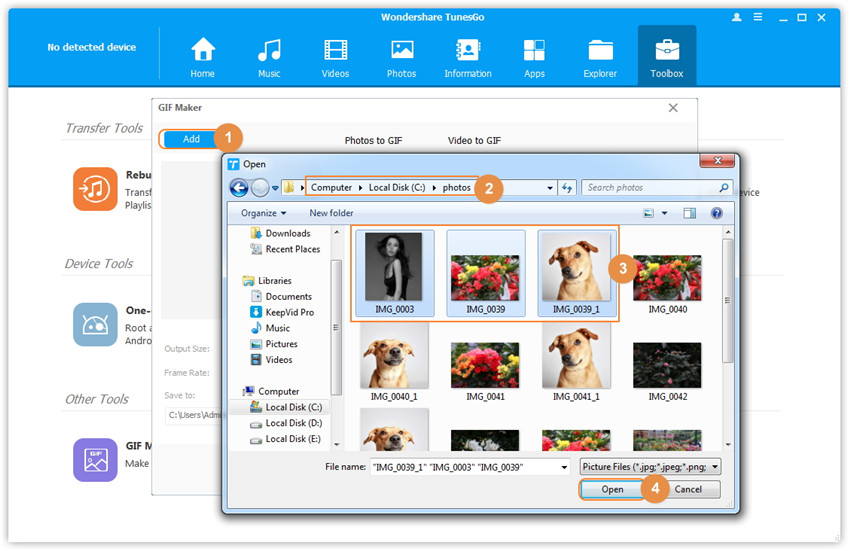The image size is (850, 551).
Task: Click the Rebuild iTunes Library orange icon
Action: click(95, 189)
